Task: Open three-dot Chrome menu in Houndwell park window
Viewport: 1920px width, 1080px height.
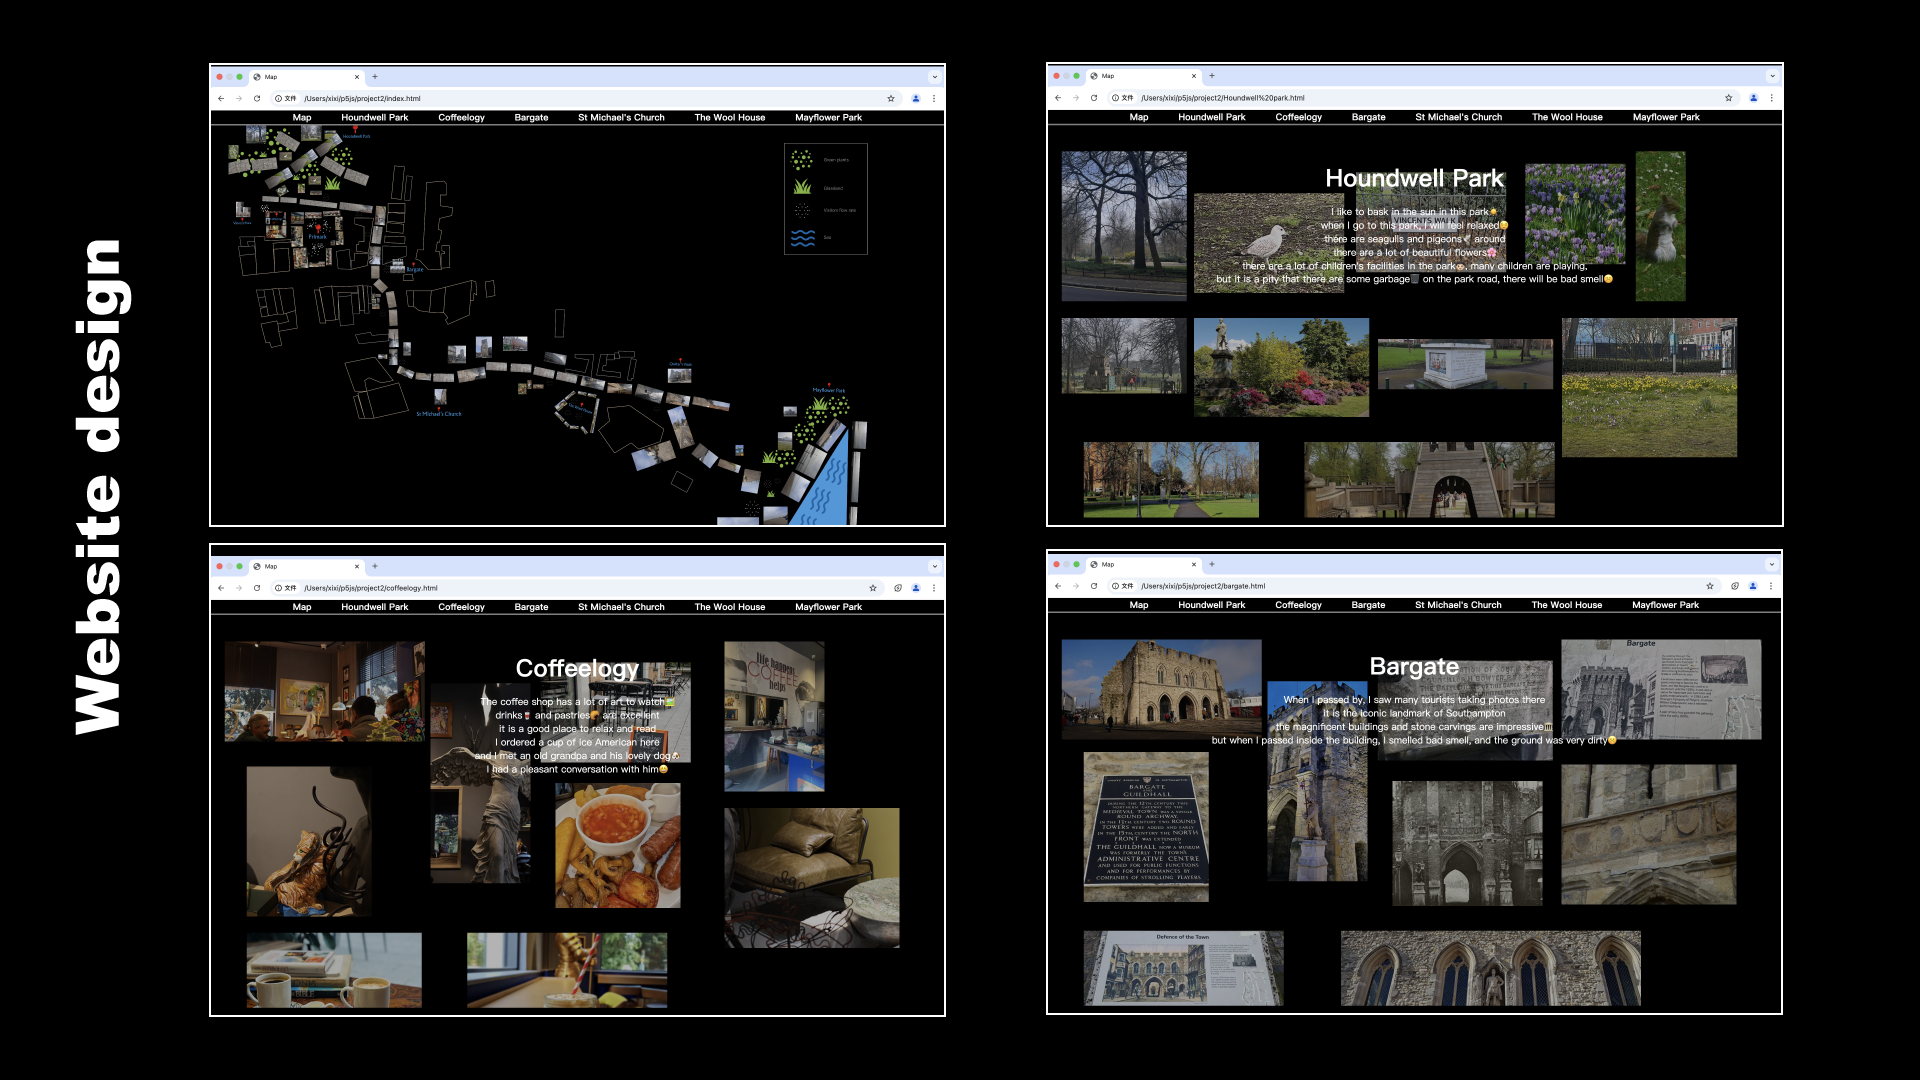Action: [x=1771, y=98]
